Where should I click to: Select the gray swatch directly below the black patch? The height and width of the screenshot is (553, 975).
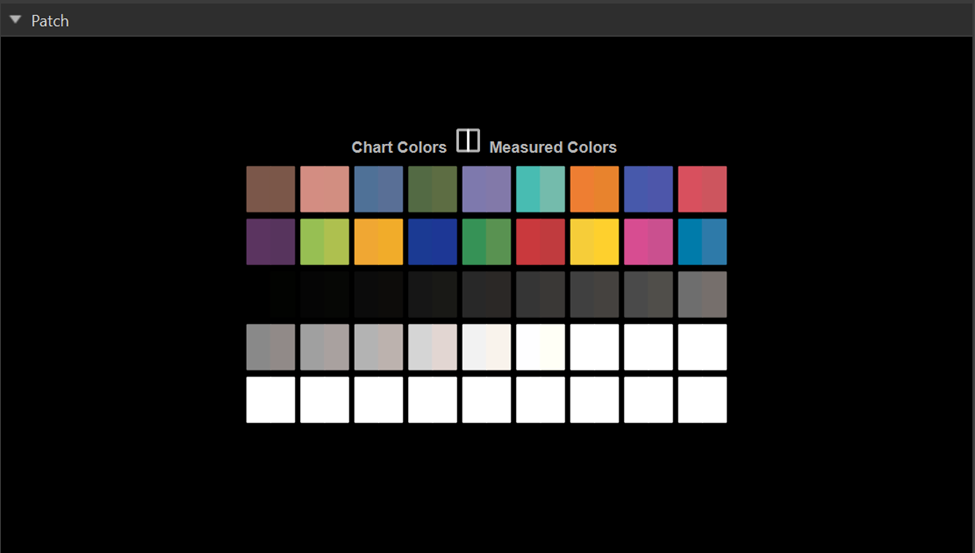tap(270, 347)
